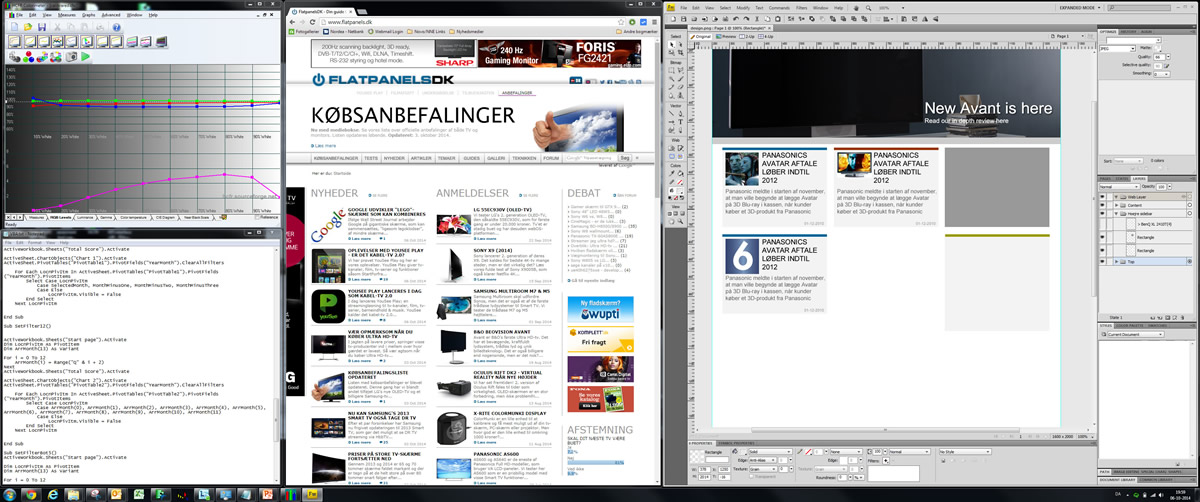Screen dimensions: 1200x502
Task: Open the Graphs menu in HCFR
Action: click(89, 15)
